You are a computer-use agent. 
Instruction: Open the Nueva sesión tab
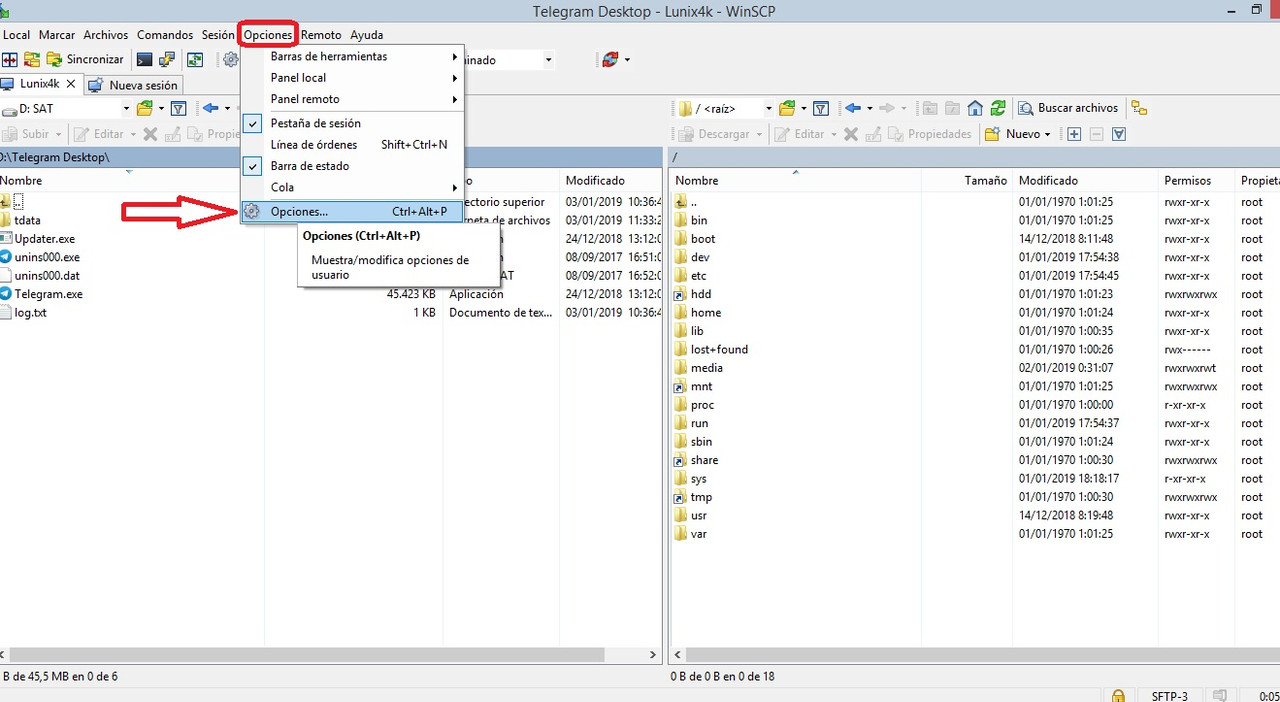(x=133, y=85)
